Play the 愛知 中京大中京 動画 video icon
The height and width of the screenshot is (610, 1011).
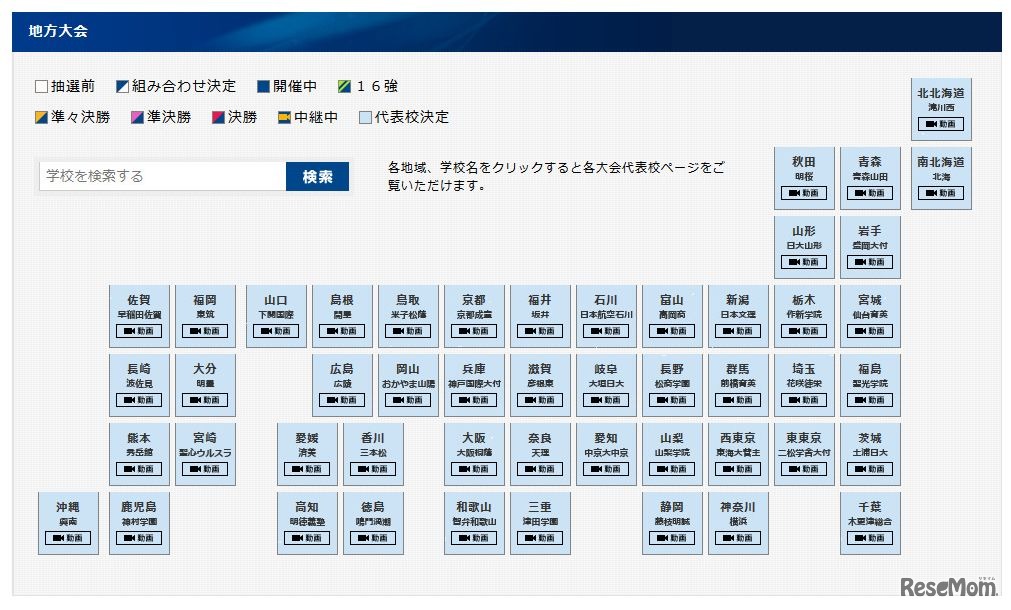605,469
